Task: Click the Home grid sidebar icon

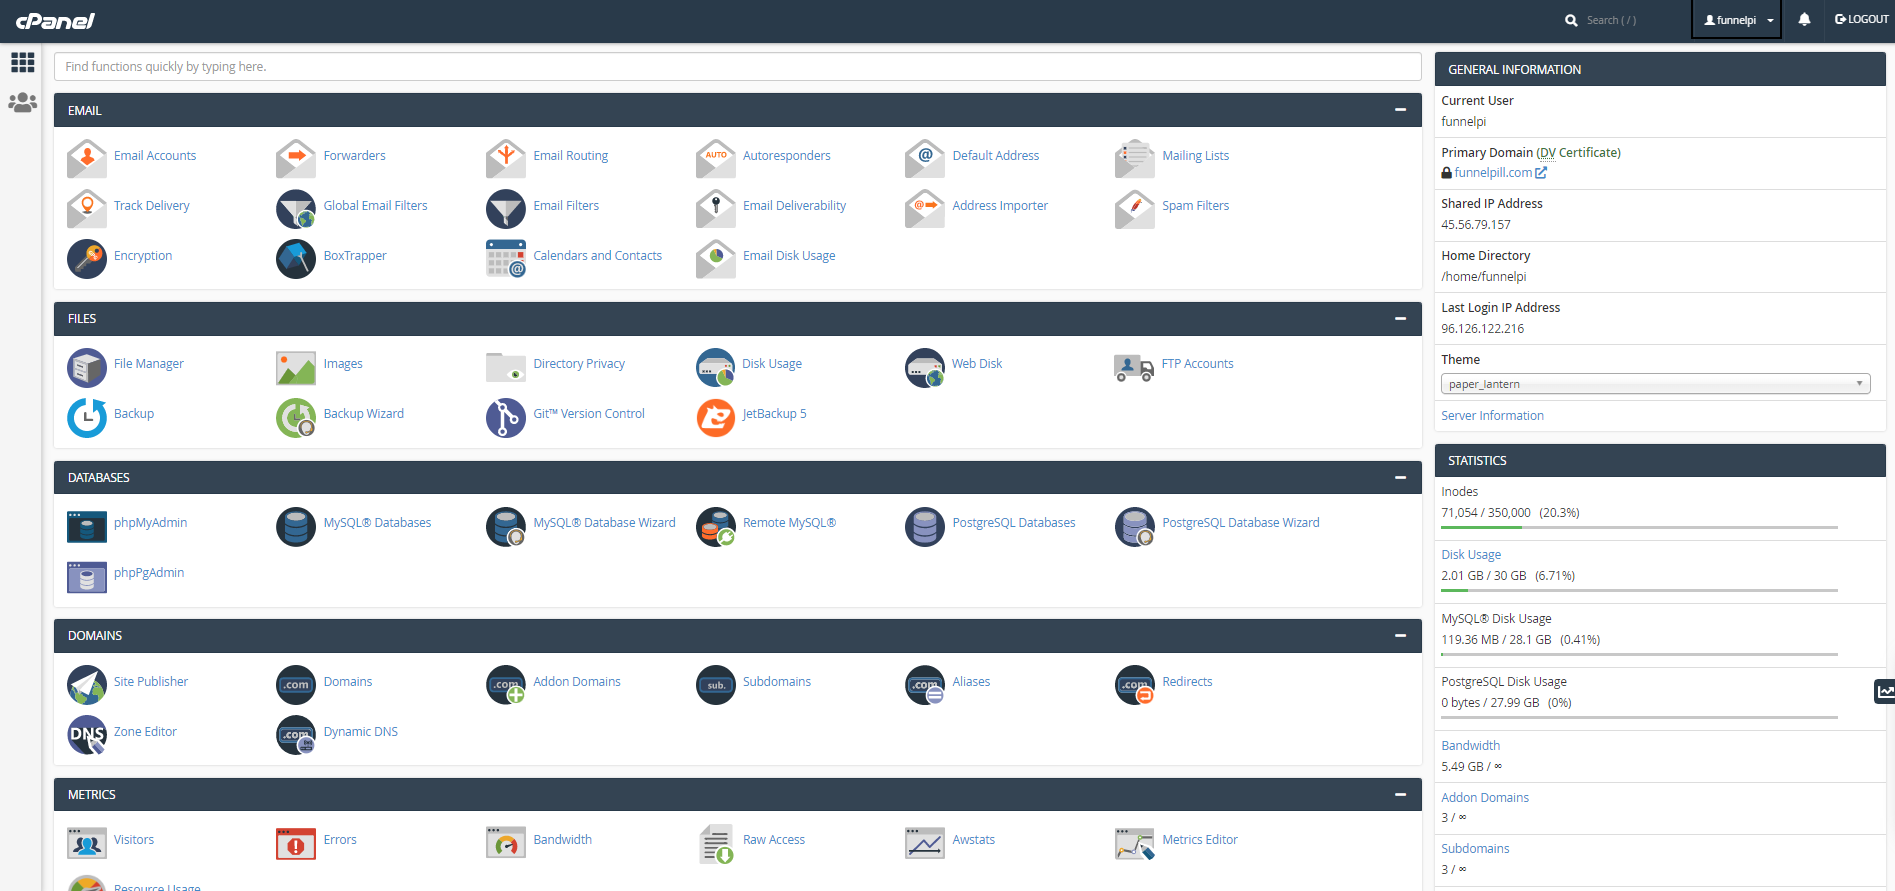Action: pyautogui.click(x=22, y=63)
